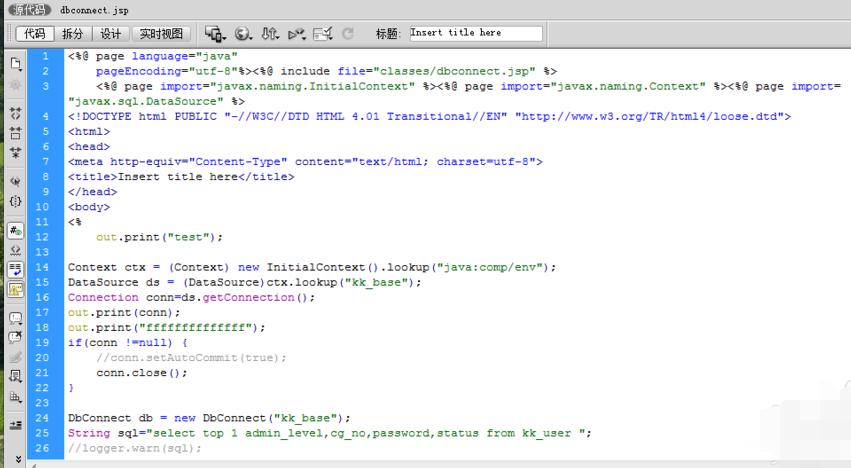Toggle line numbers in coding toolbar
The height and width of the screenshot is (468, 851).
(15, 230)
